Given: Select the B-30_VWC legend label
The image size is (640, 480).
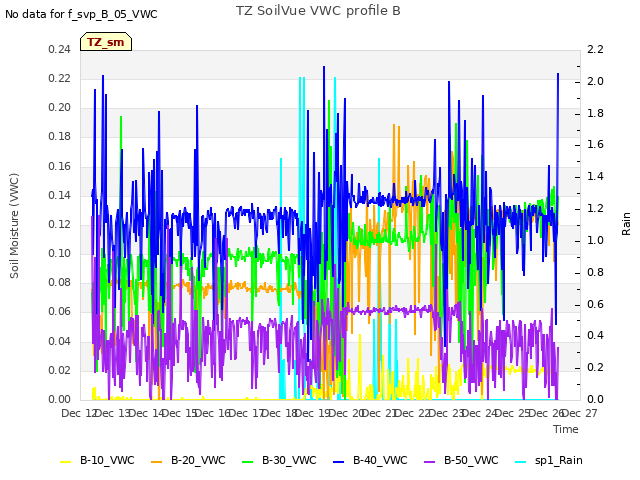Looking at the screenshot, I should coord(289,460).
